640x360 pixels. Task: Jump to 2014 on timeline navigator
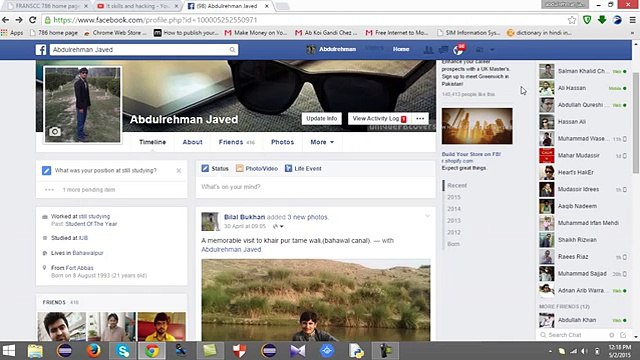pyautogui.click(x=454, y=209)
